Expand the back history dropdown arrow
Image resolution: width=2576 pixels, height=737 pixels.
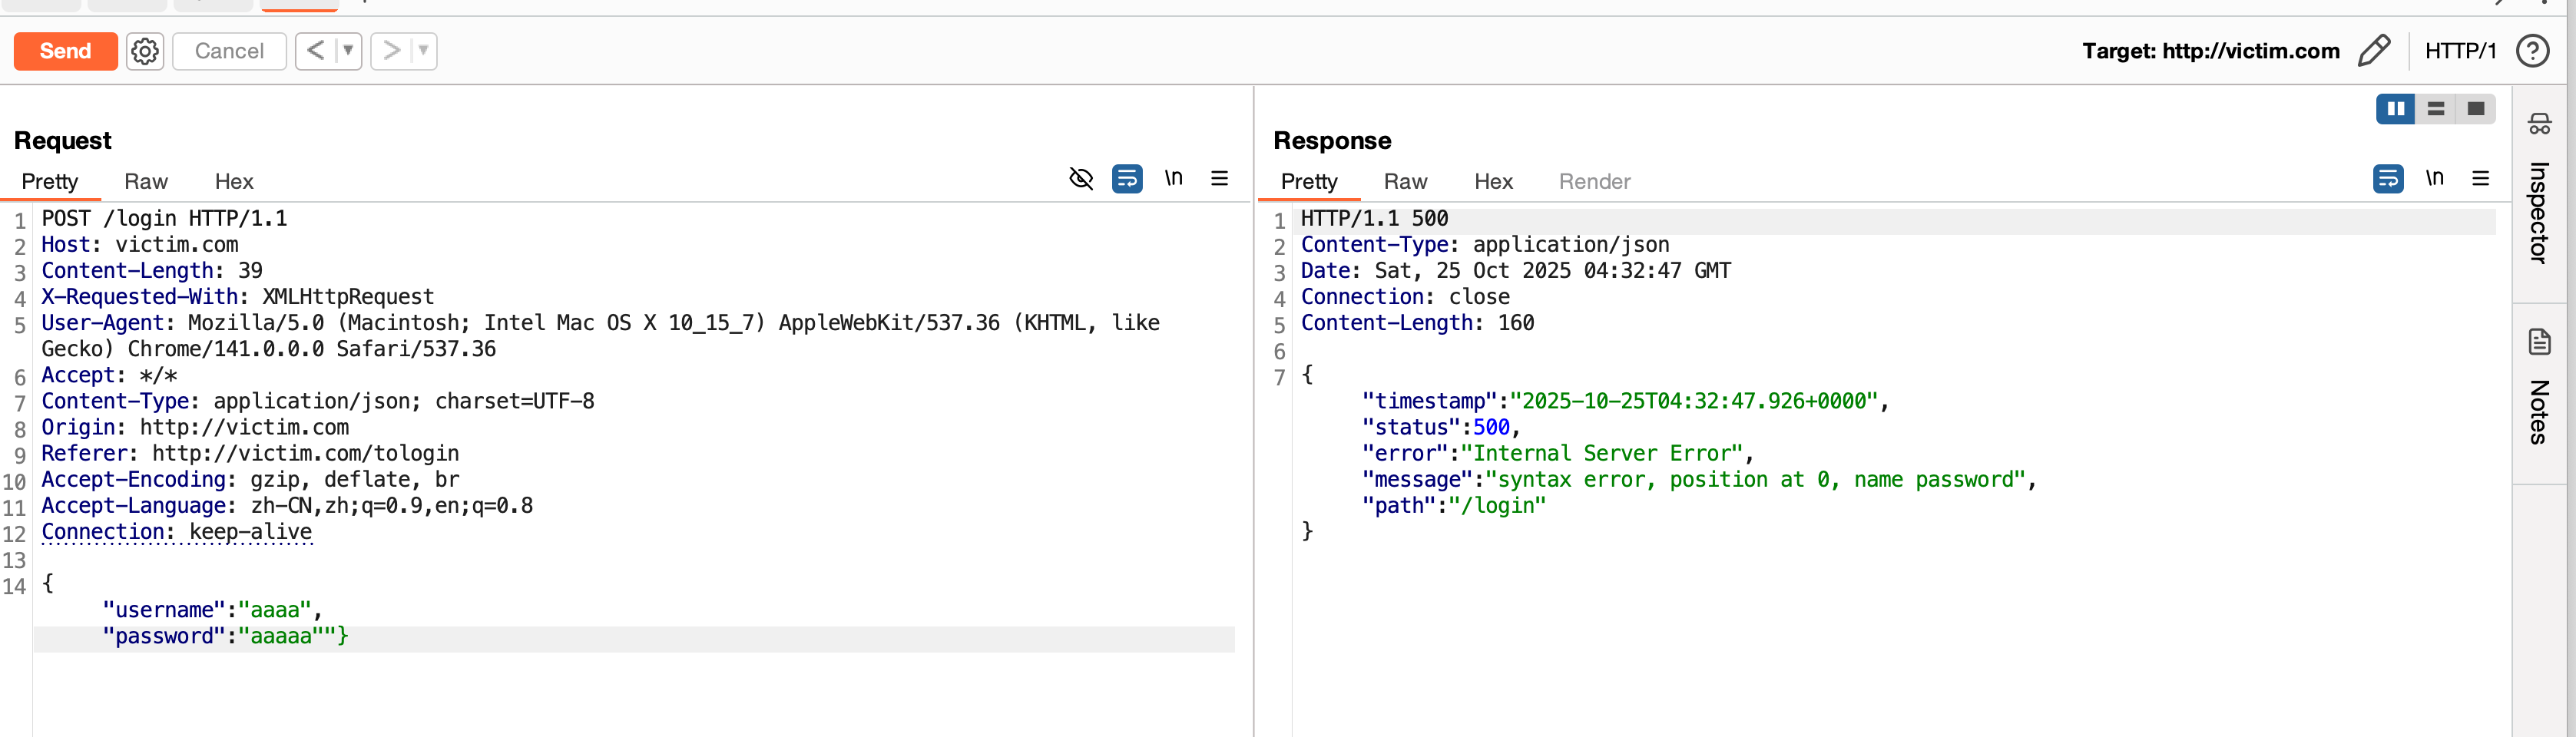pyautogui.click(x=348, y=51)
